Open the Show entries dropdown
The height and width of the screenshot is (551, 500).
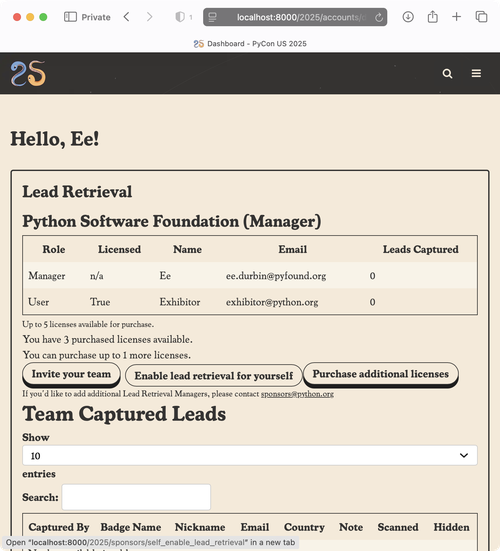250,455
